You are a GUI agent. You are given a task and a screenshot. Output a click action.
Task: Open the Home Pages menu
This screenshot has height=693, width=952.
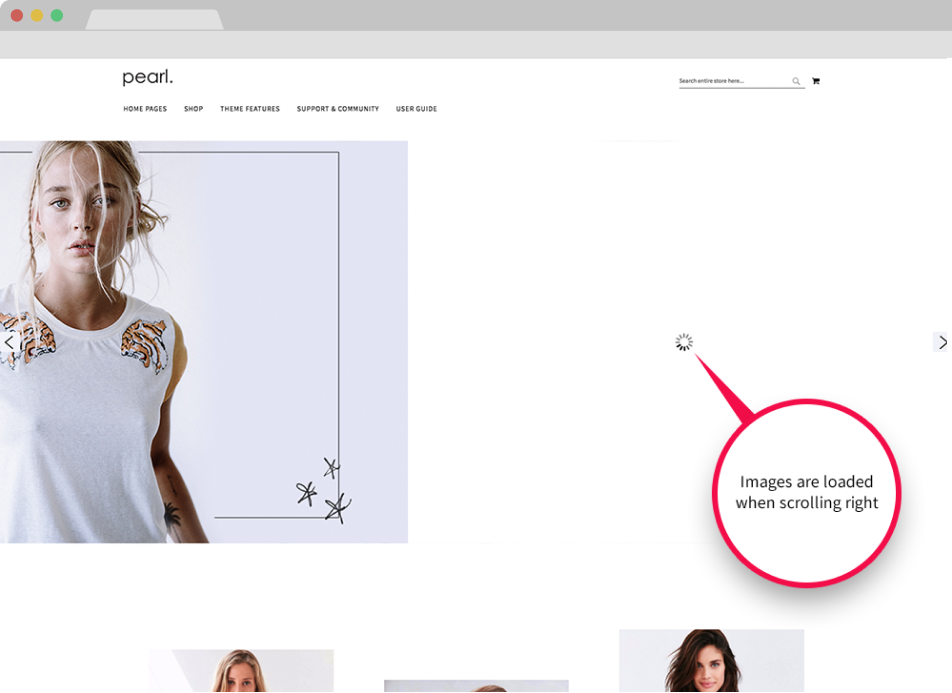click(x=145, y=109)
